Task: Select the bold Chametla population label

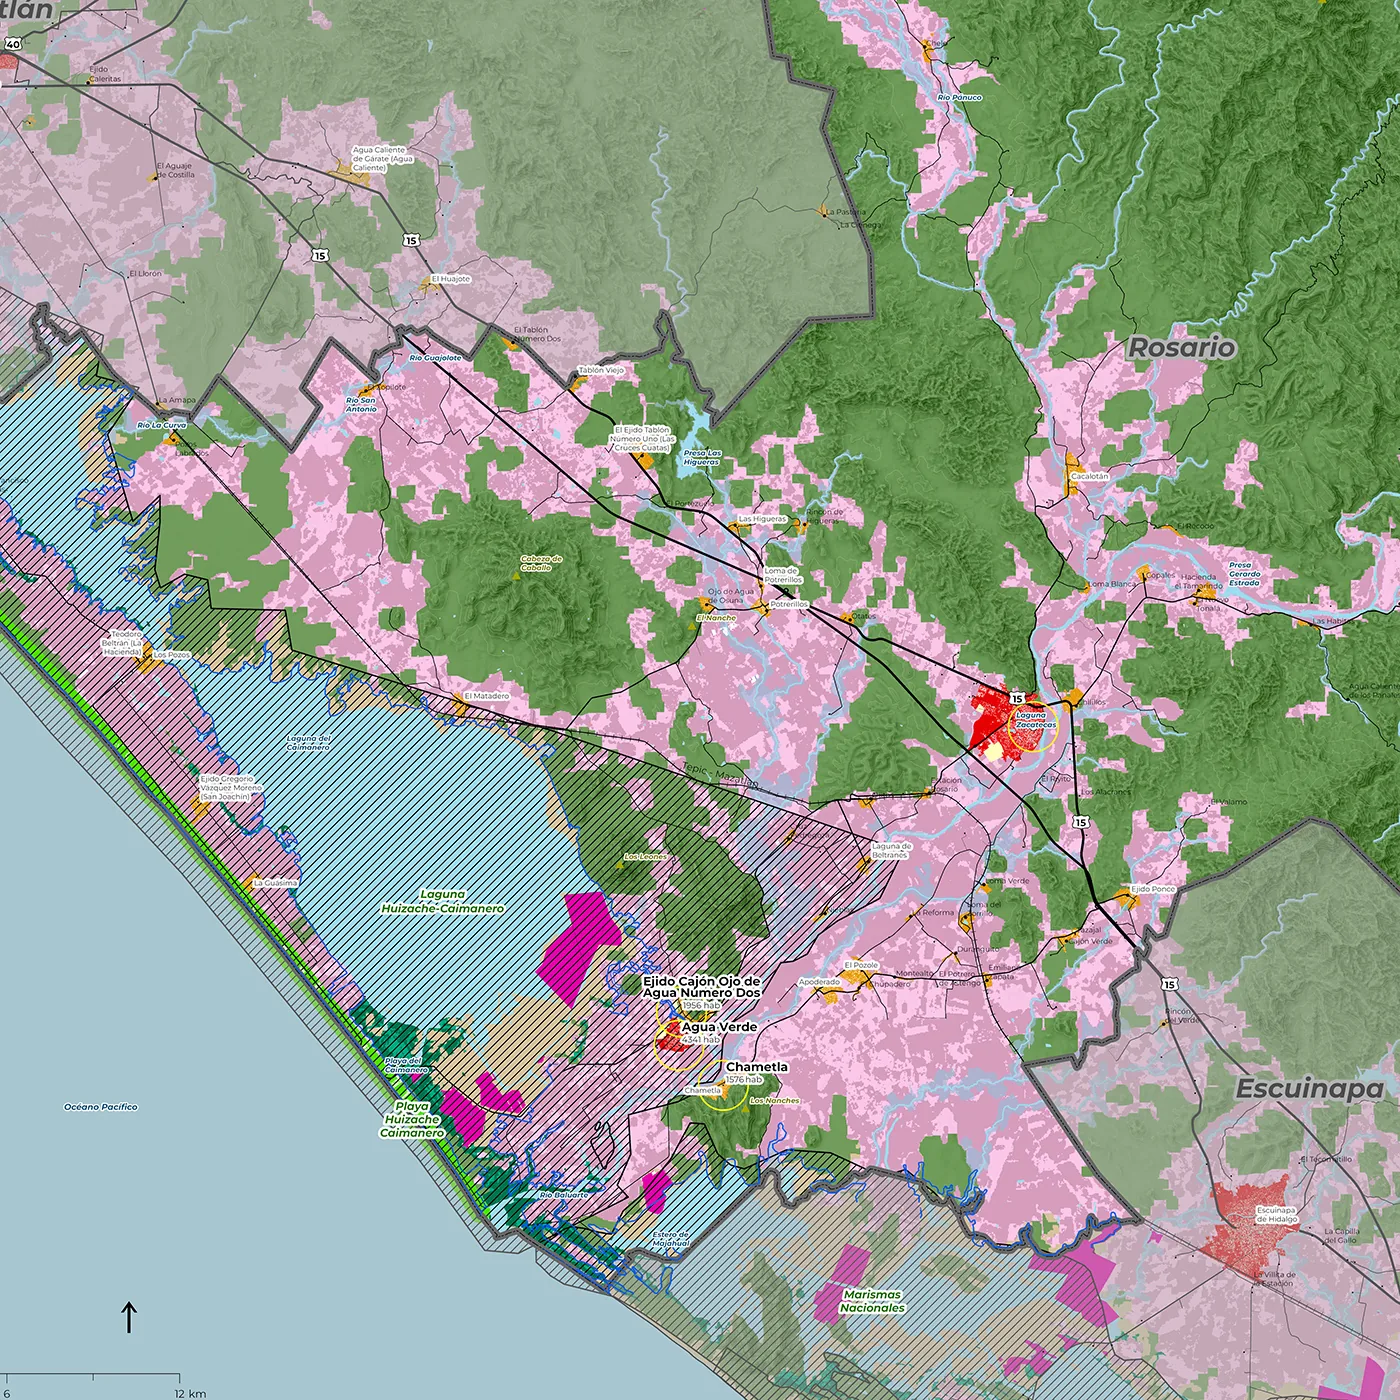Action: click(x=757, y=1067)
